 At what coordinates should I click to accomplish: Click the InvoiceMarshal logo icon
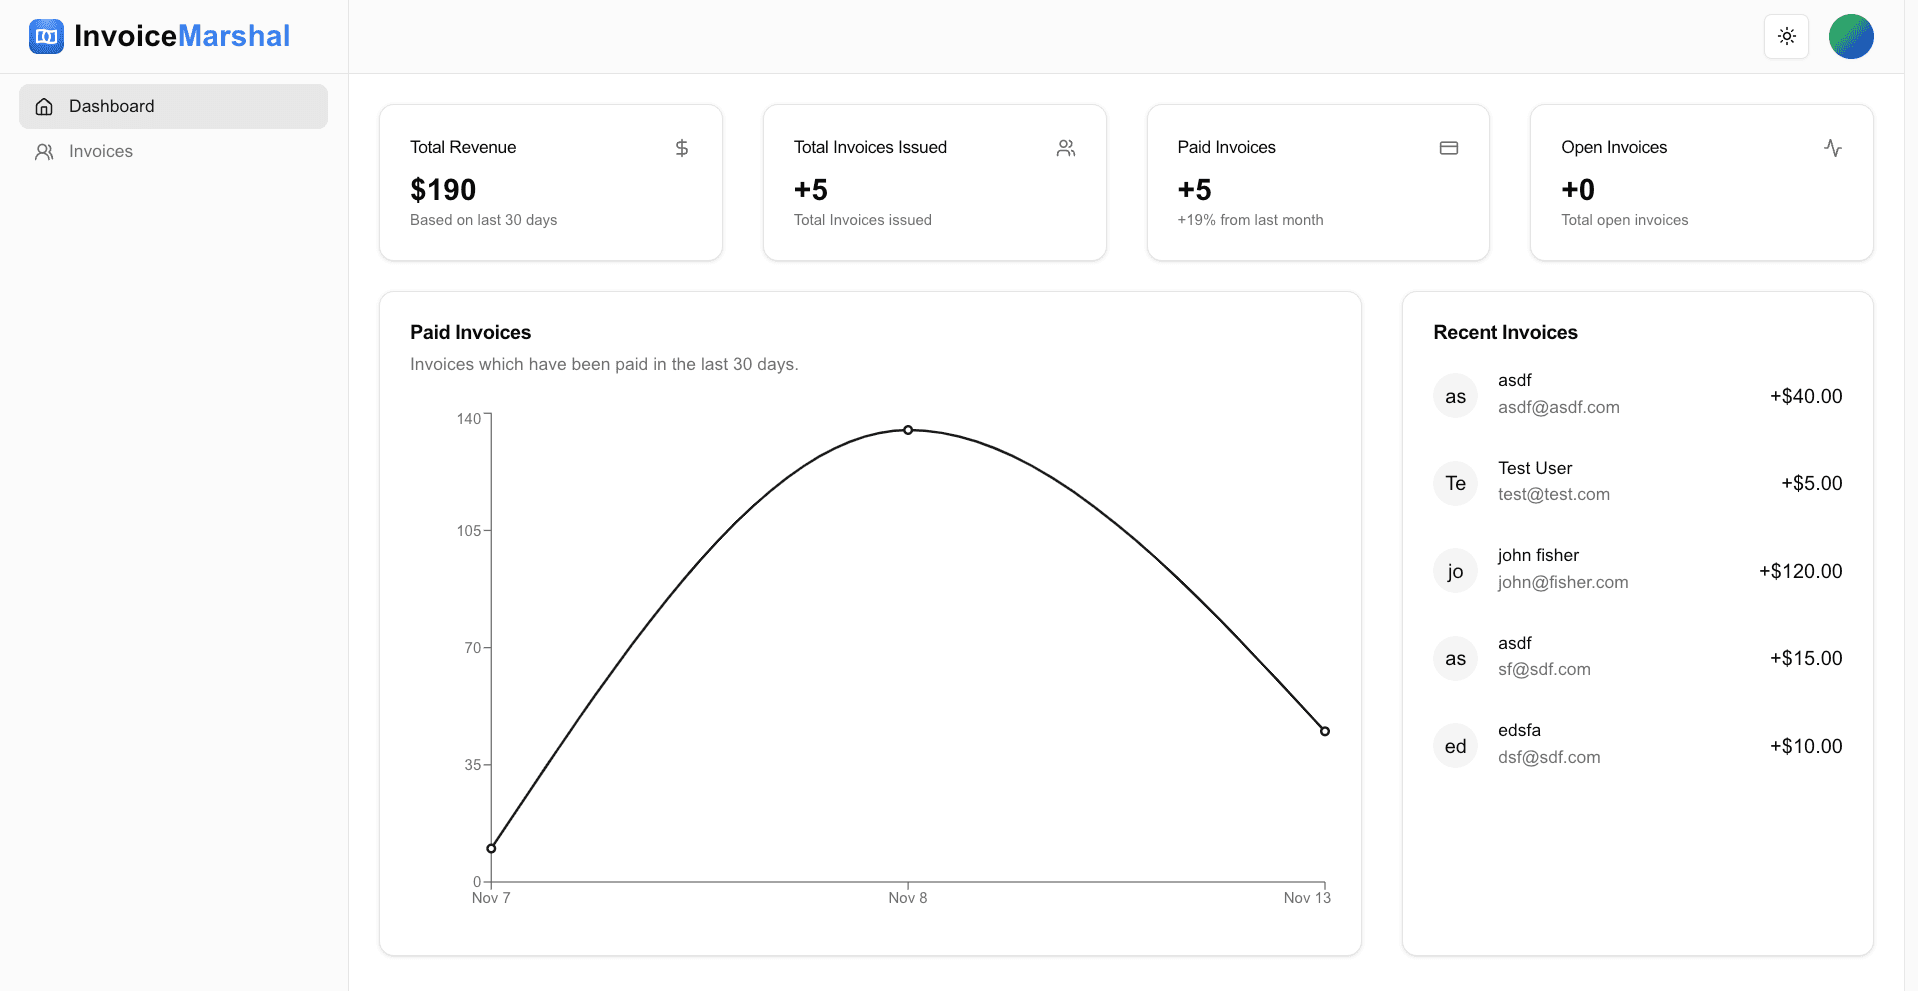tap(46, 36)
